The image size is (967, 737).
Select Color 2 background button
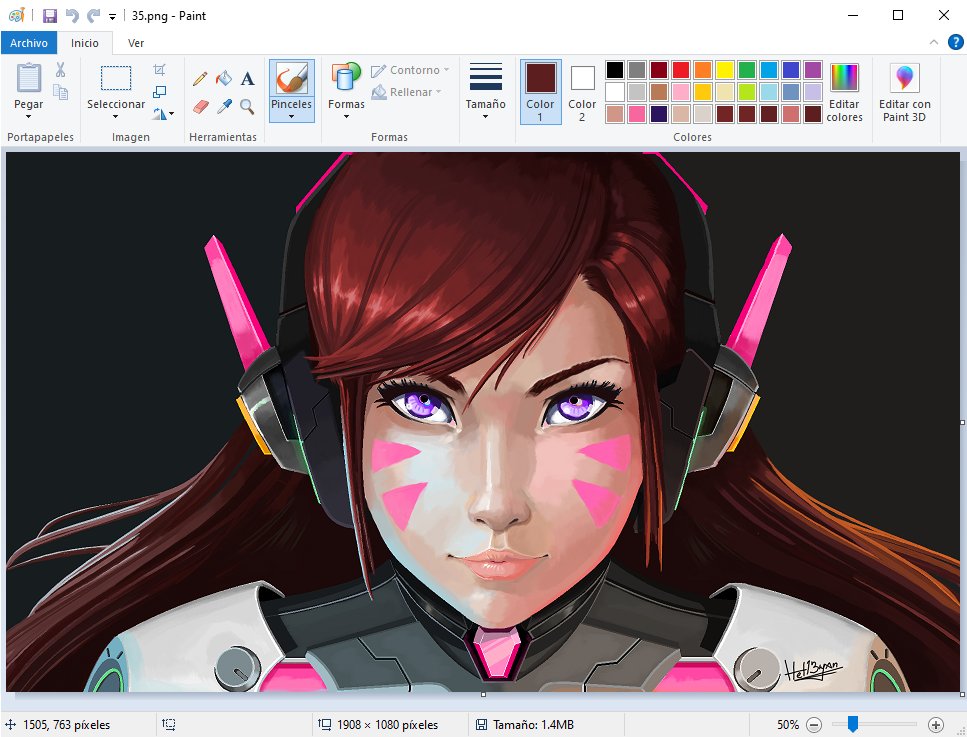tap(582, 92)
